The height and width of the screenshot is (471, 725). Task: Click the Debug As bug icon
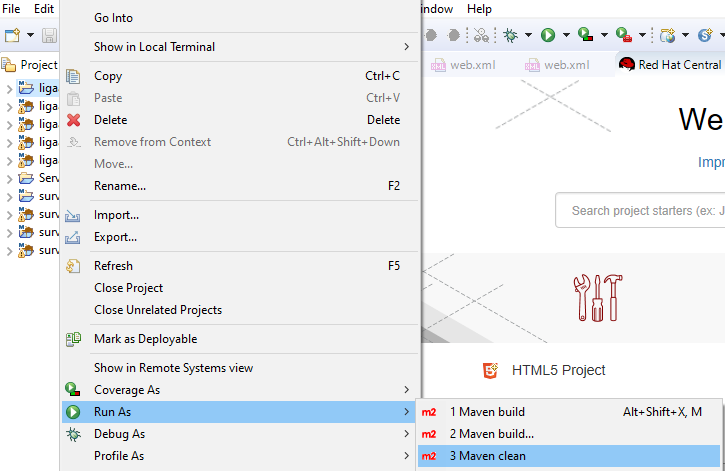(73, 434)
